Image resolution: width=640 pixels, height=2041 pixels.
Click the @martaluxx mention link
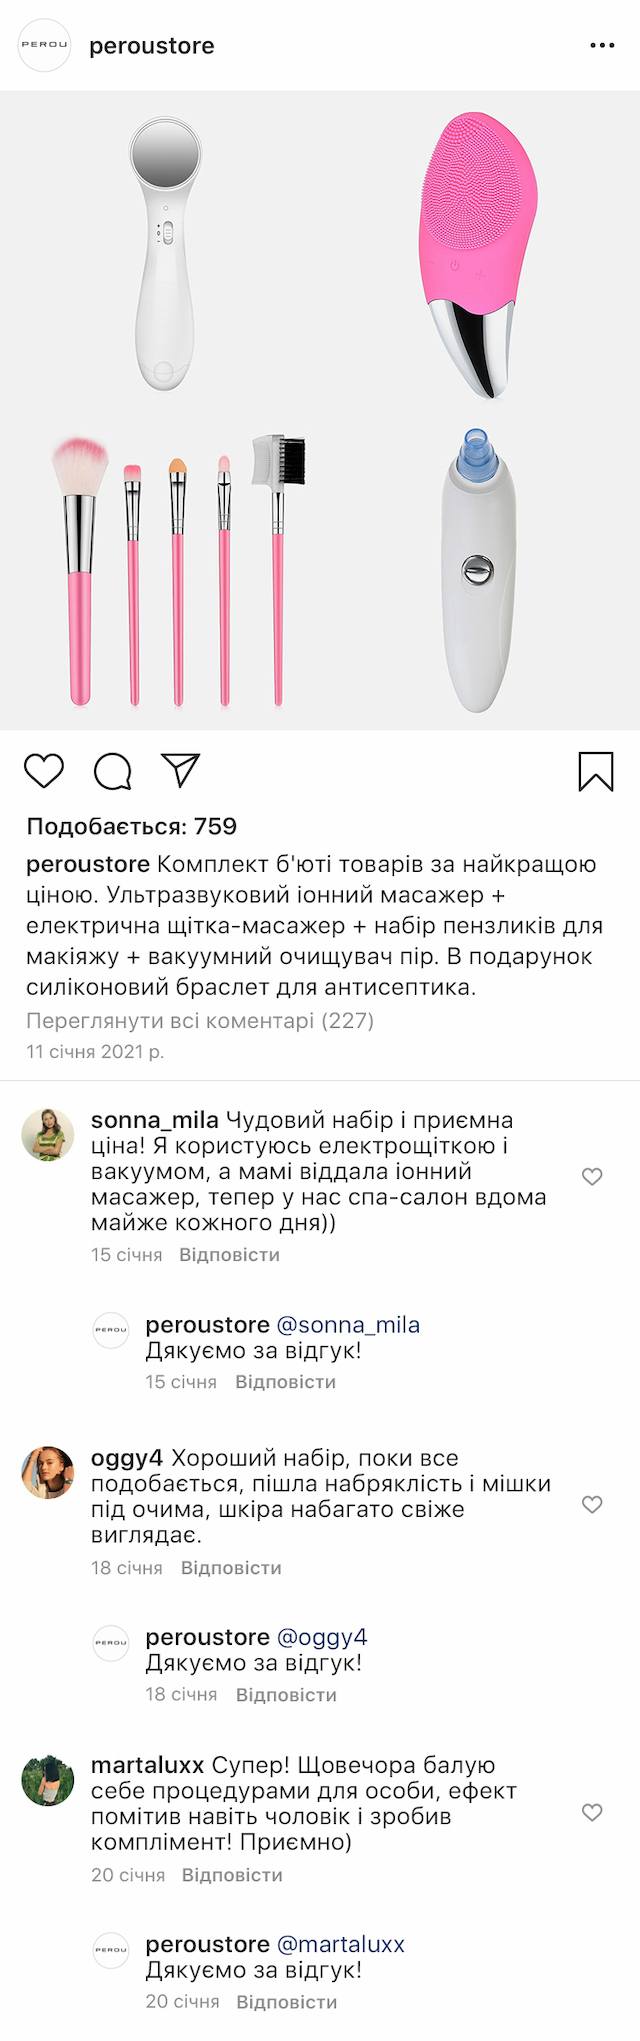(x=340, y=1944)
